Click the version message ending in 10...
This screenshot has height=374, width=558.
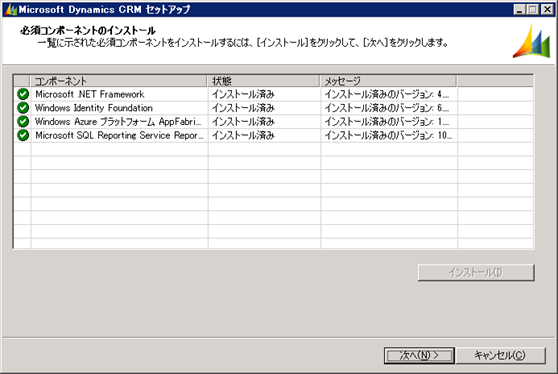coord(388,135)
